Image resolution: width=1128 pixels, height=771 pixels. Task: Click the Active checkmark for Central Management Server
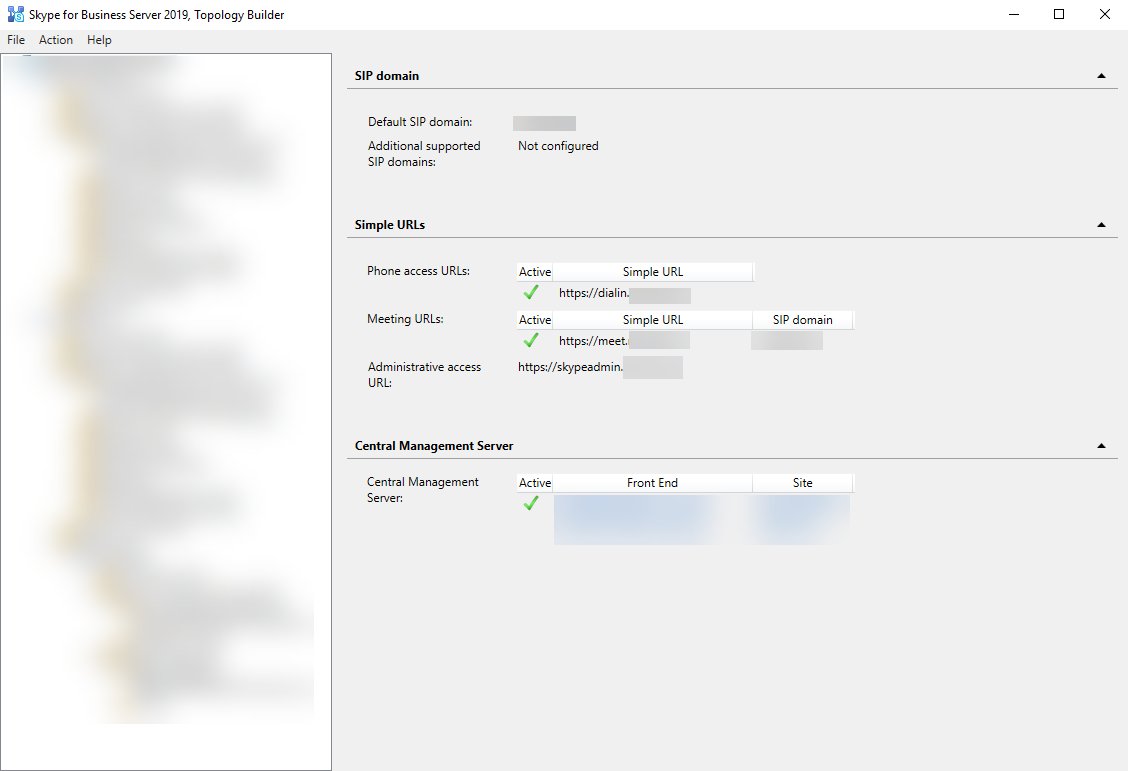pos(531,503)
